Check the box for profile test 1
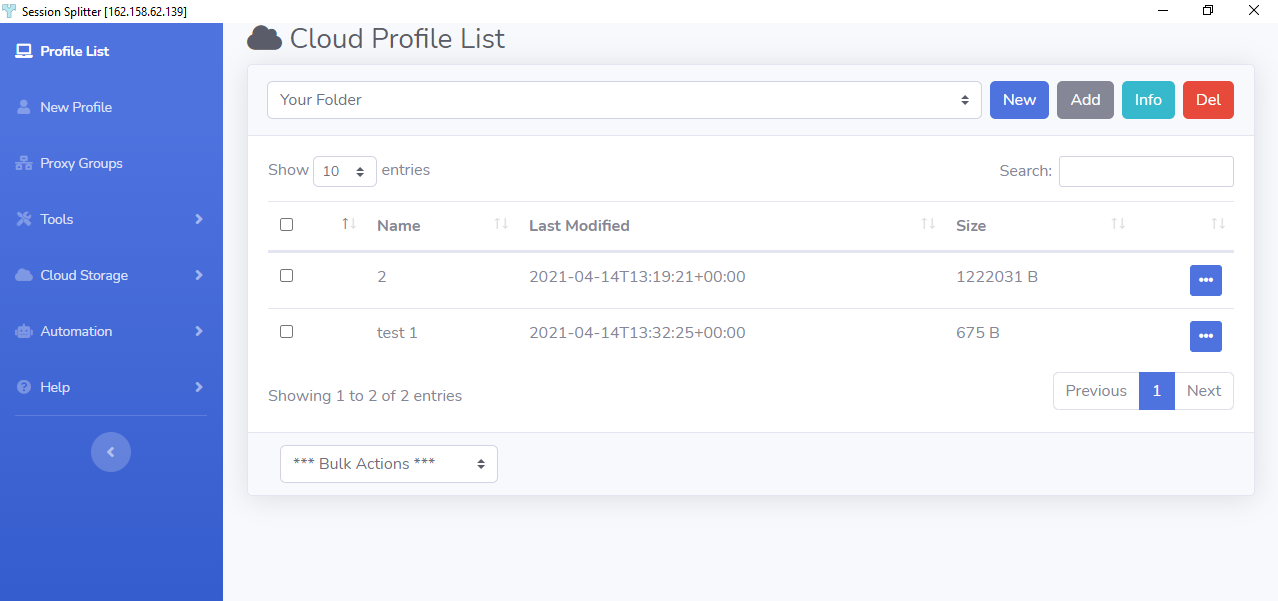1278x601 pixels. coord(287,332)
